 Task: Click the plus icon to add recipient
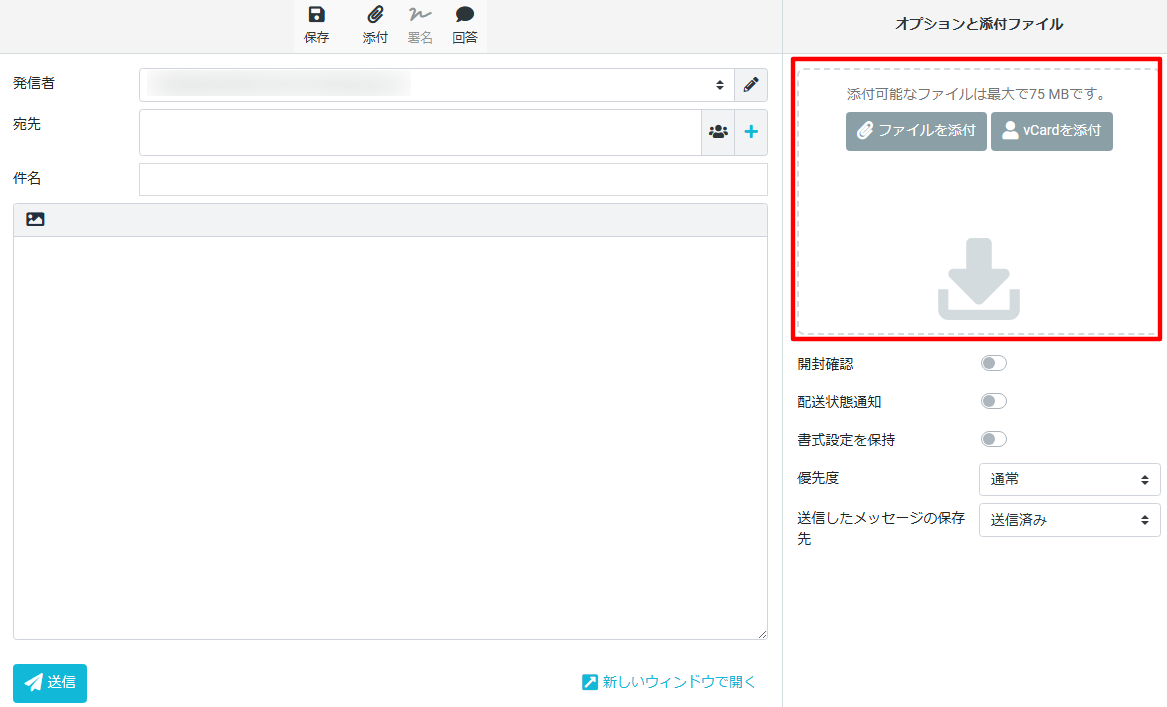[x=751, y=132]
